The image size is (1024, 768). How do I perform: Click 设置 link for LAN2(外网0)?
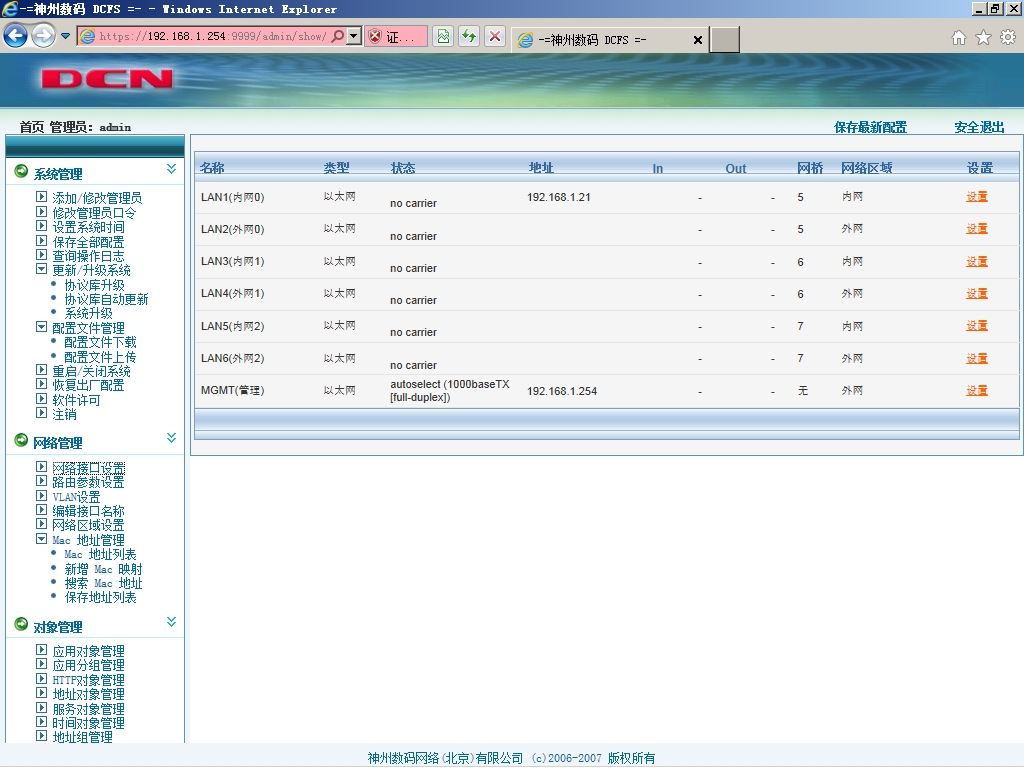(x=977, y=229)
